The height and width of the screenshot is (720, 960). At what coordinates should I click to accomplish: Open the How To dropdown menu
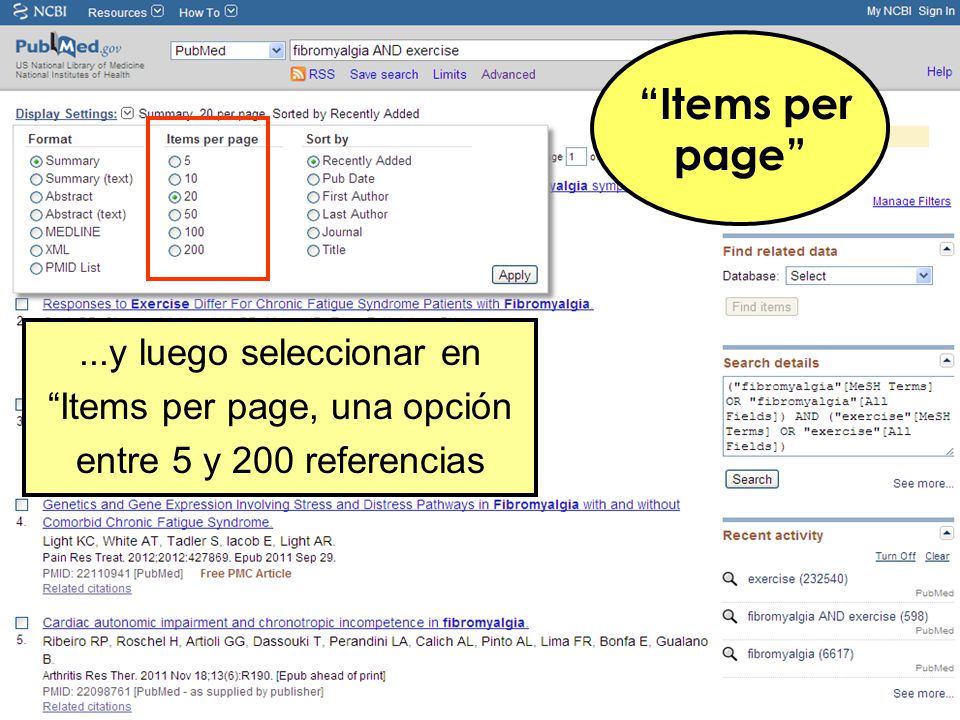click(208, 12)
